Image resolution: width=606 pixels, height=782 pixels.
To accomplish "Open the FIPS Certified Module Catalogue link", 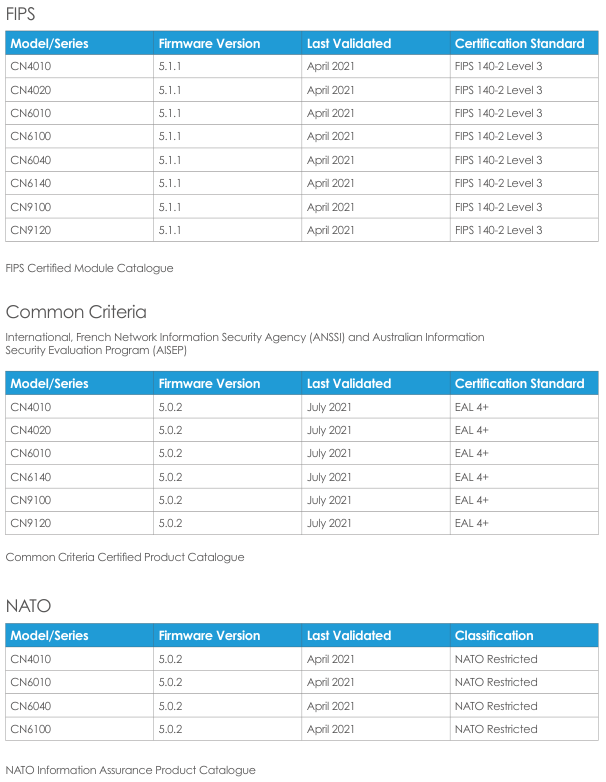I will [89, 268].
